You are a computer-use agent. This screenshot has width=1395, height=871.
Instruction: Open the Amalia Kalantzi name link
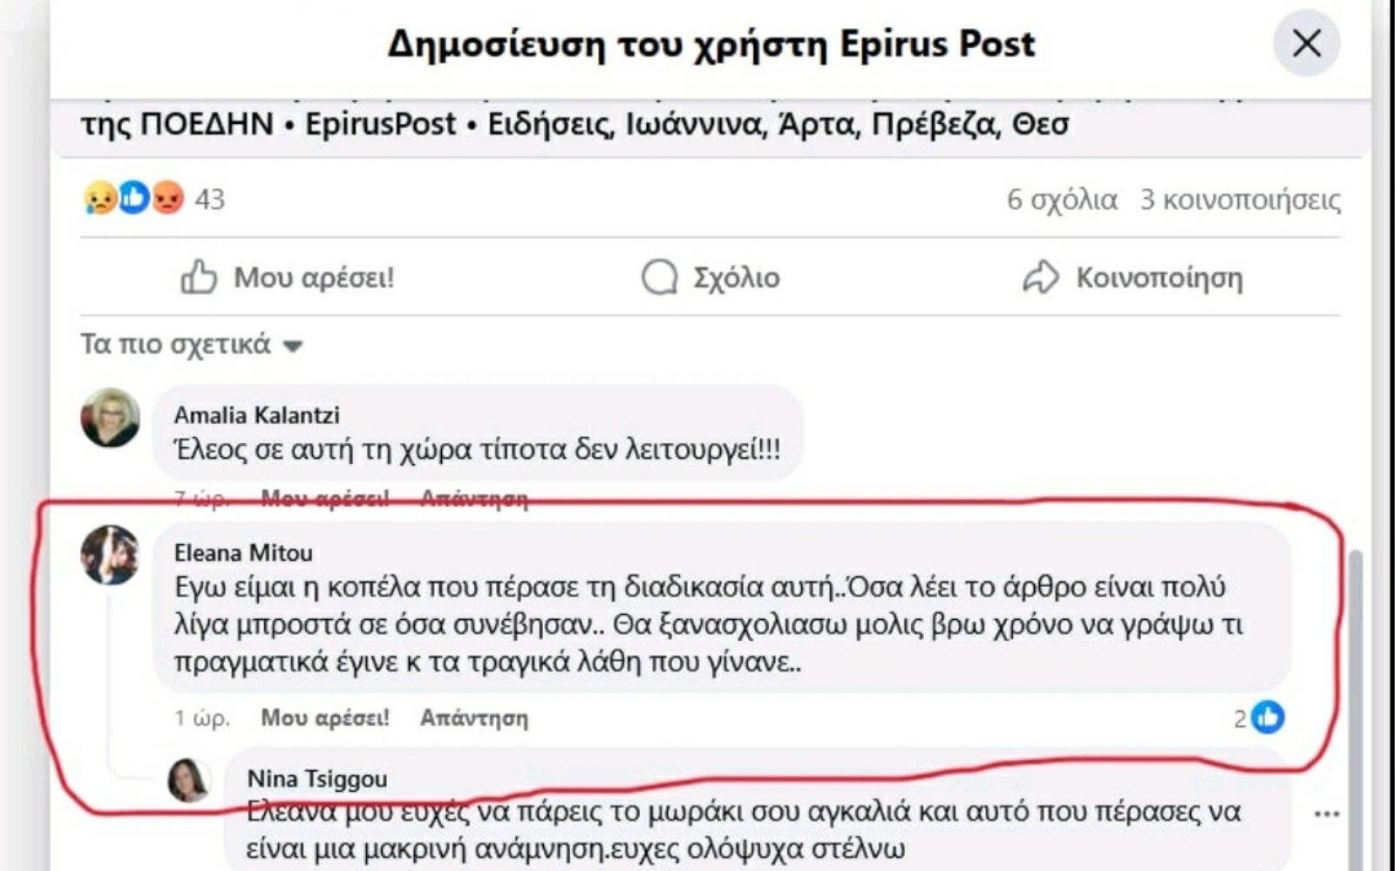pos(257,414)
